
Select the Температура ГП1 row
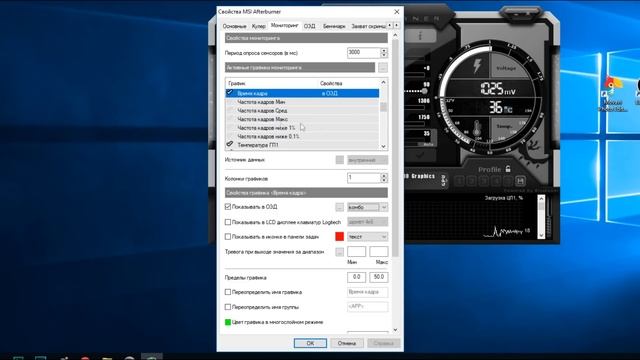[302, 145]
